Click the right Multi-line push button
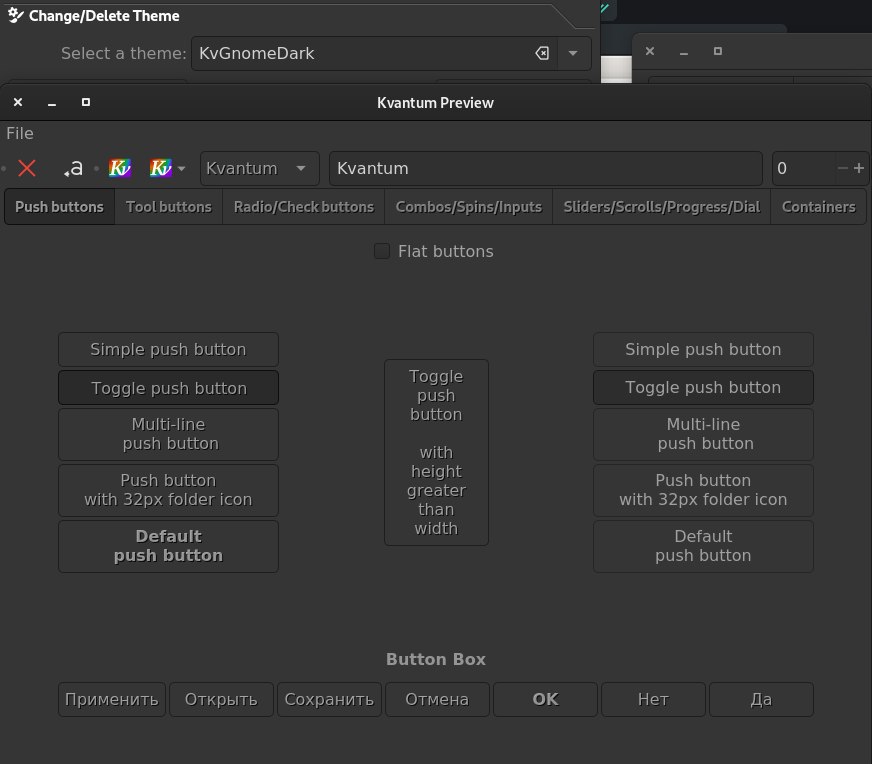 tap(703, 434)
